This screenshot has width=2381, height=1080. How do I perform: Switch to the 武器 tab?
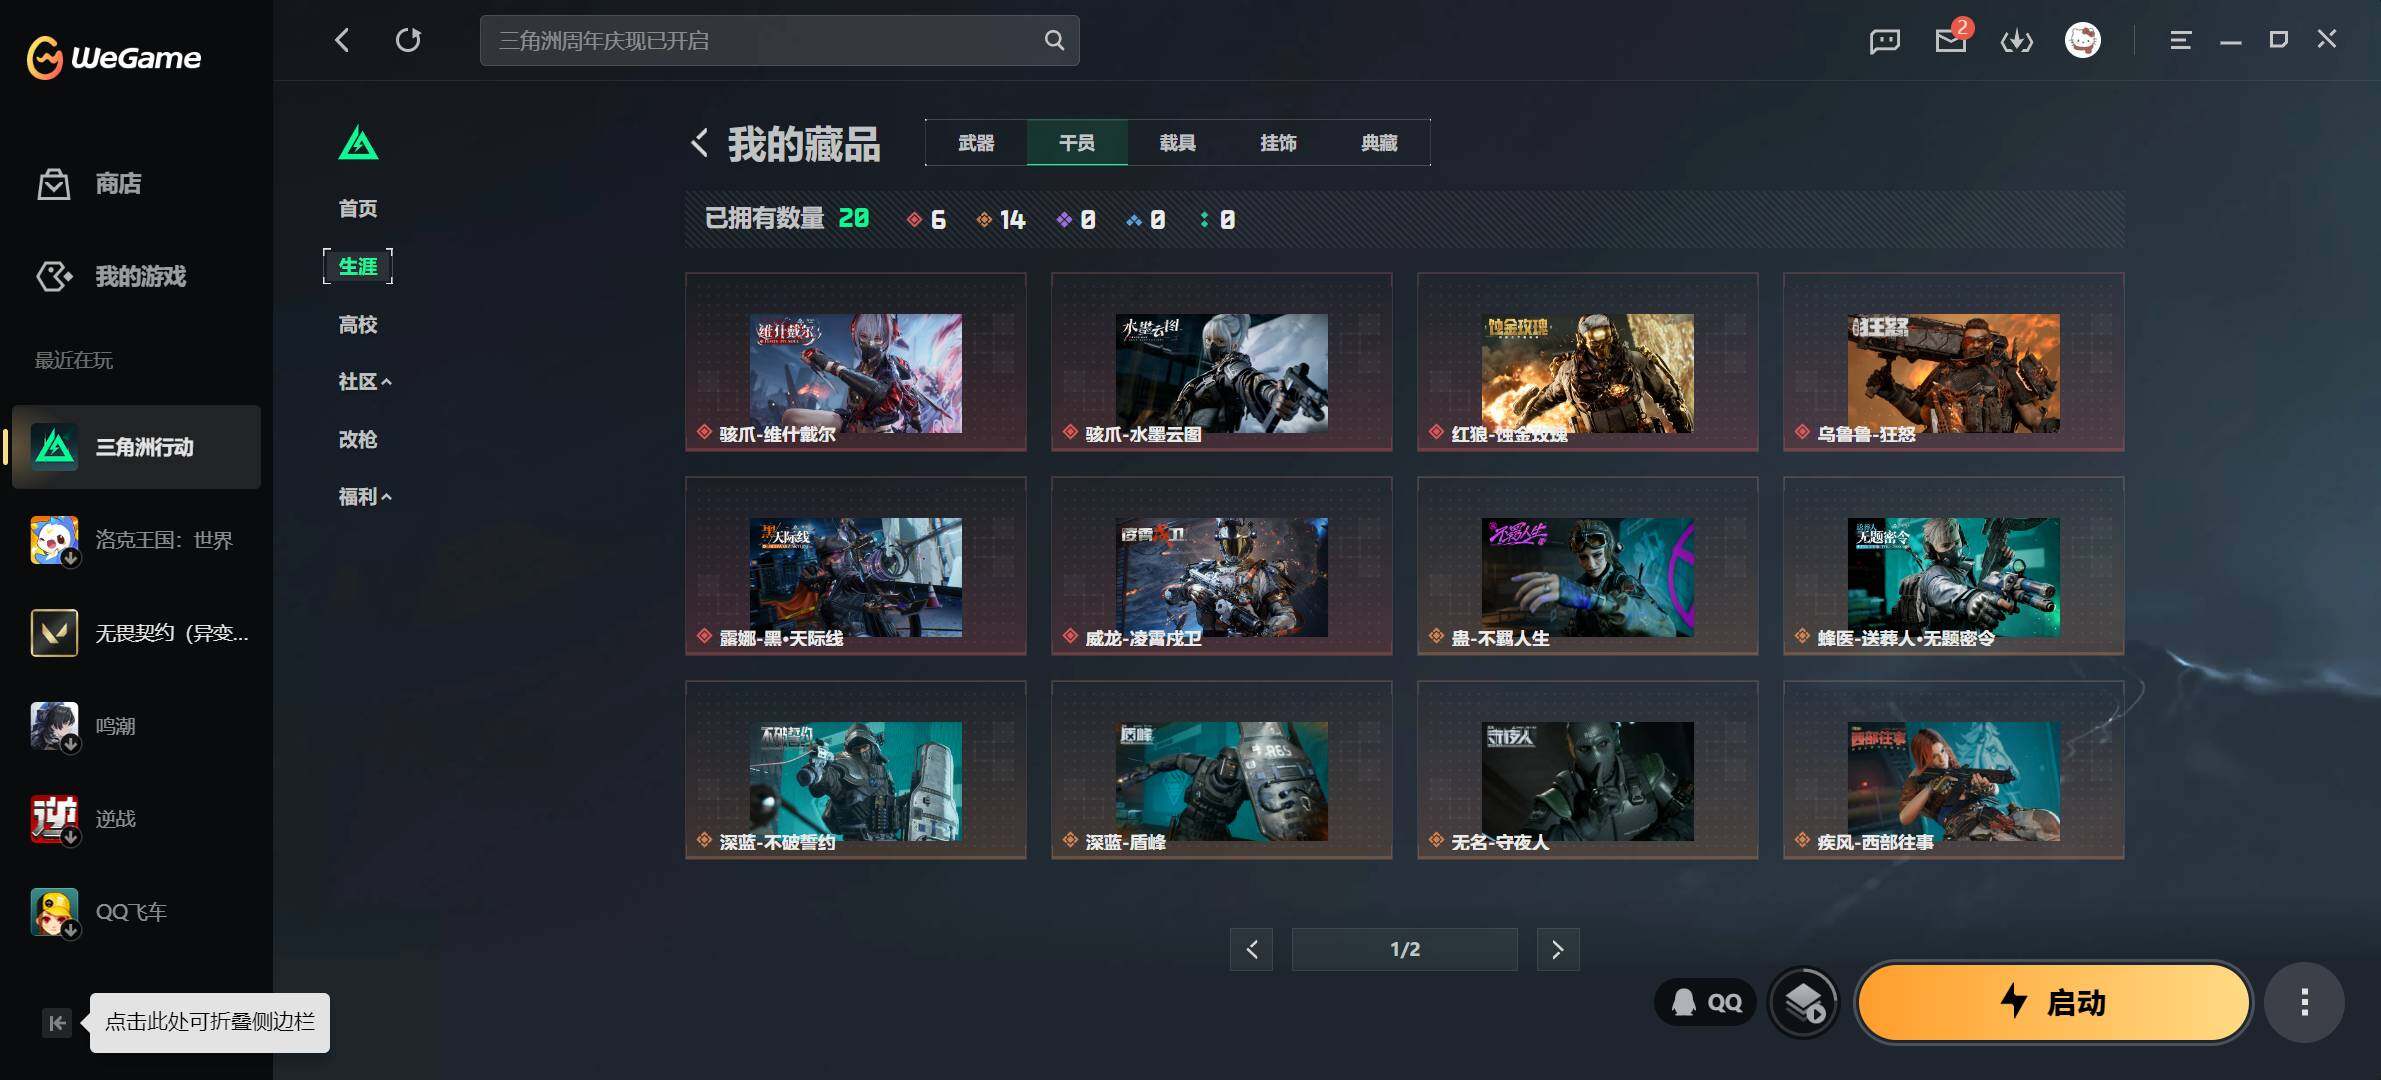[976, 143]
